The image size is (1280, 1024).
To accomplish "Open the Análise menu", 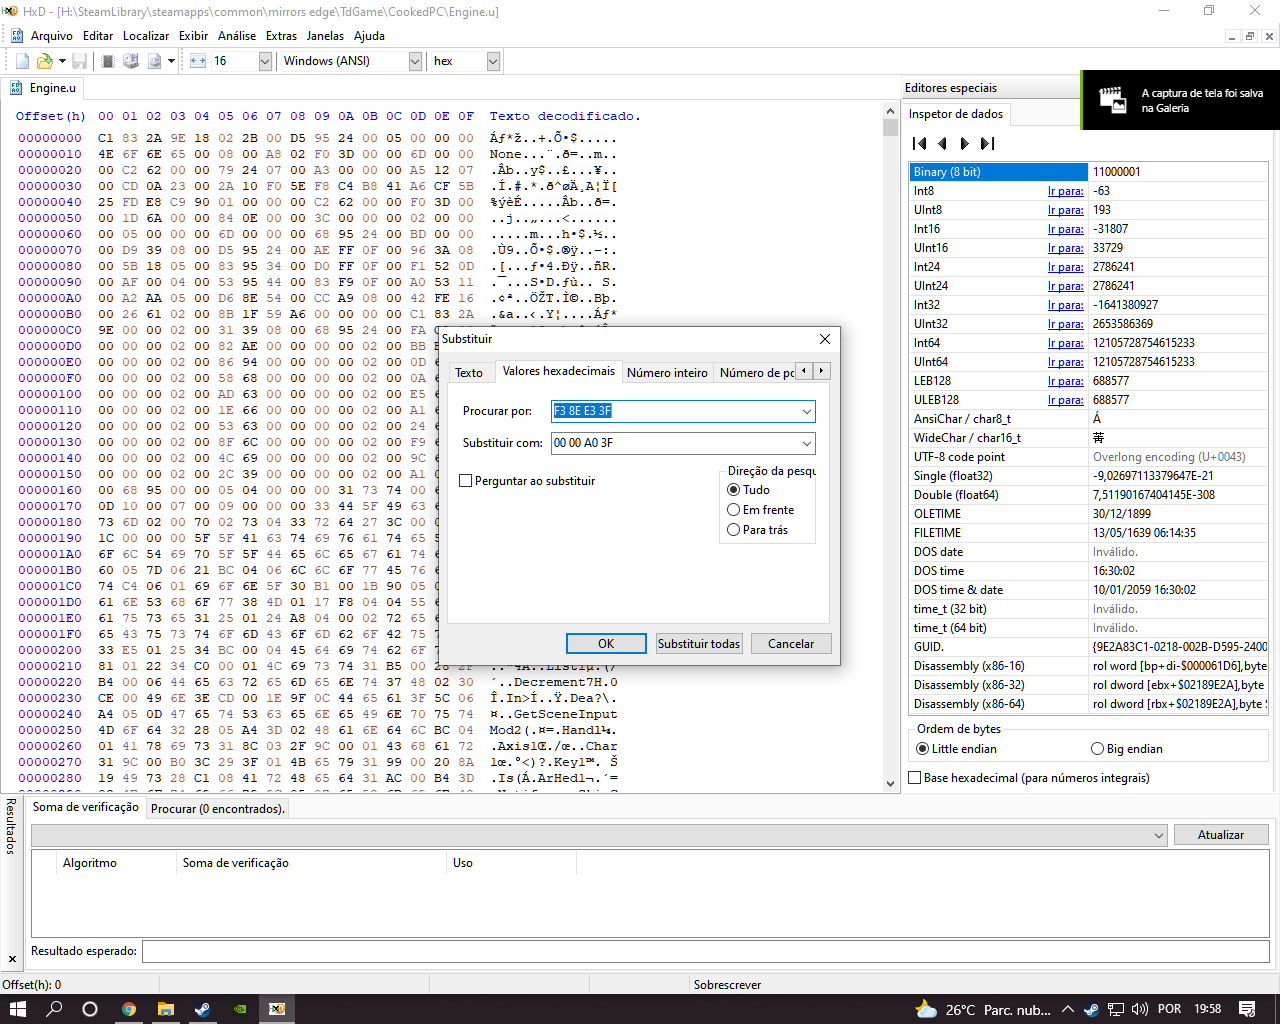I will pyautogui.click(x=237, y=36).
